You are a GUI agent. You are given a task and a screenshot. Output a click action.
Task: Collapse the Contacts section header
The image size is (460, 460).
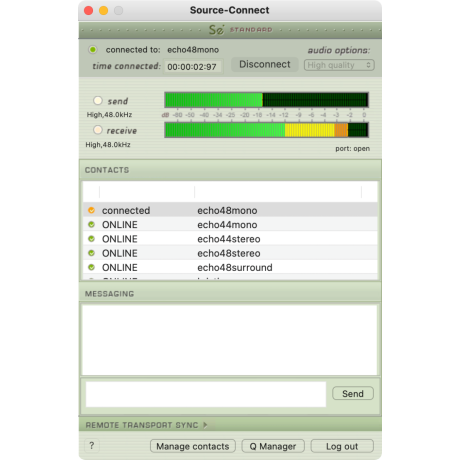[230, 170]
